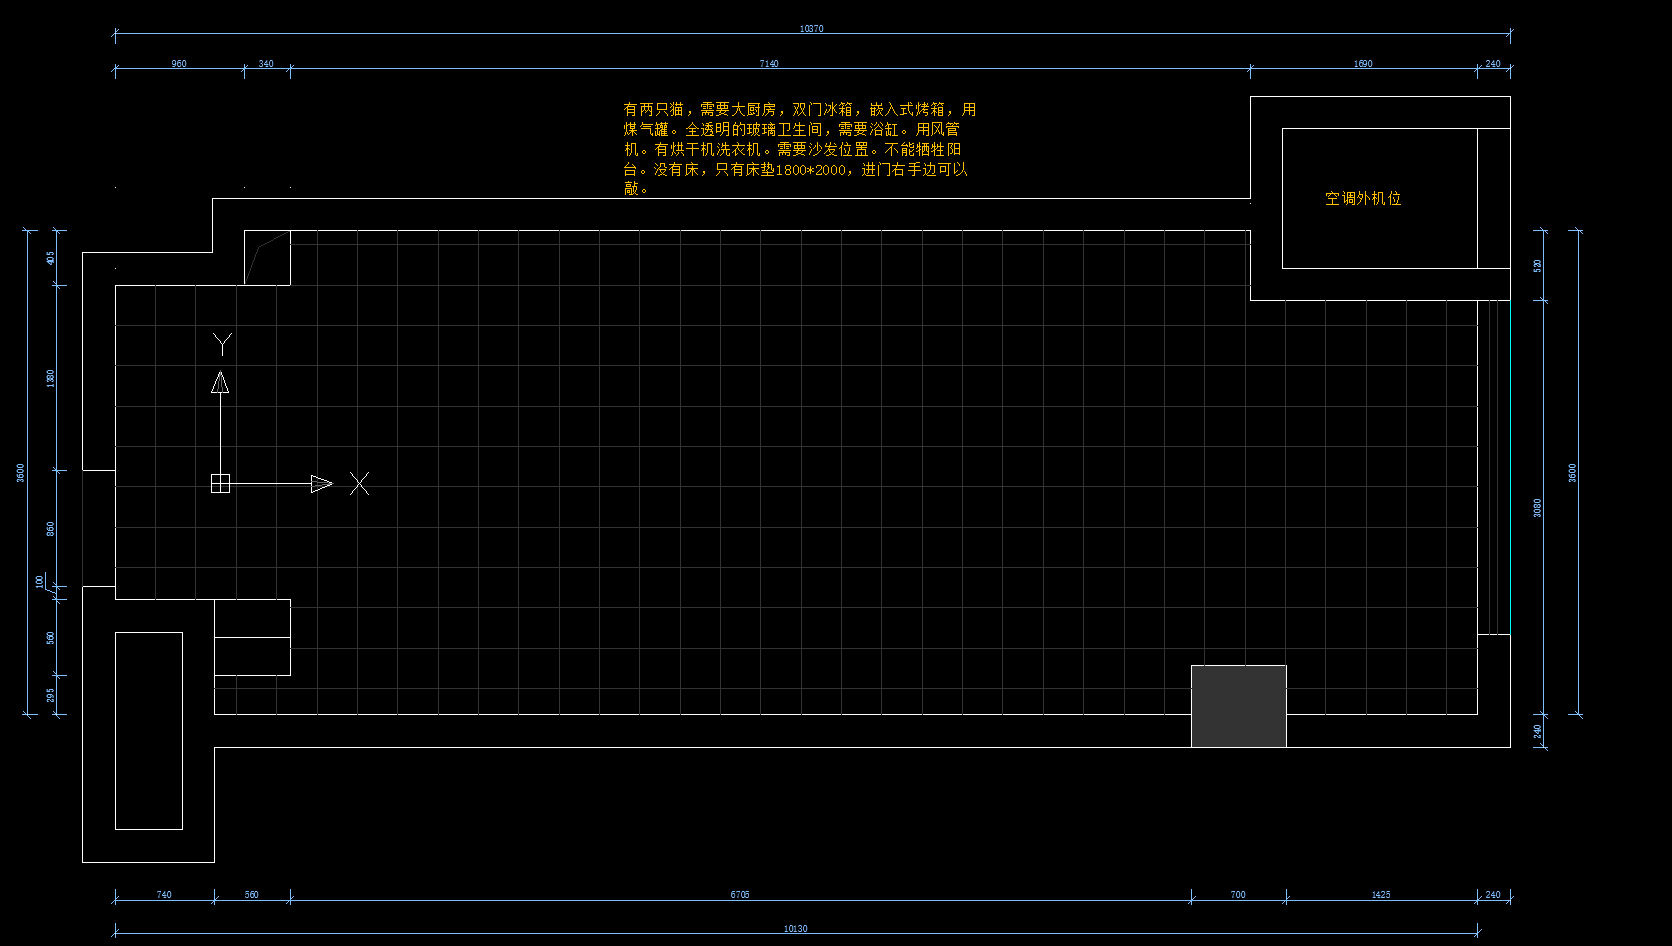Image resolution: width=1672 pixels, height=946 pixels.
Task: Select the 240 dimension text beside 1690
Action: click(1492, 64)
